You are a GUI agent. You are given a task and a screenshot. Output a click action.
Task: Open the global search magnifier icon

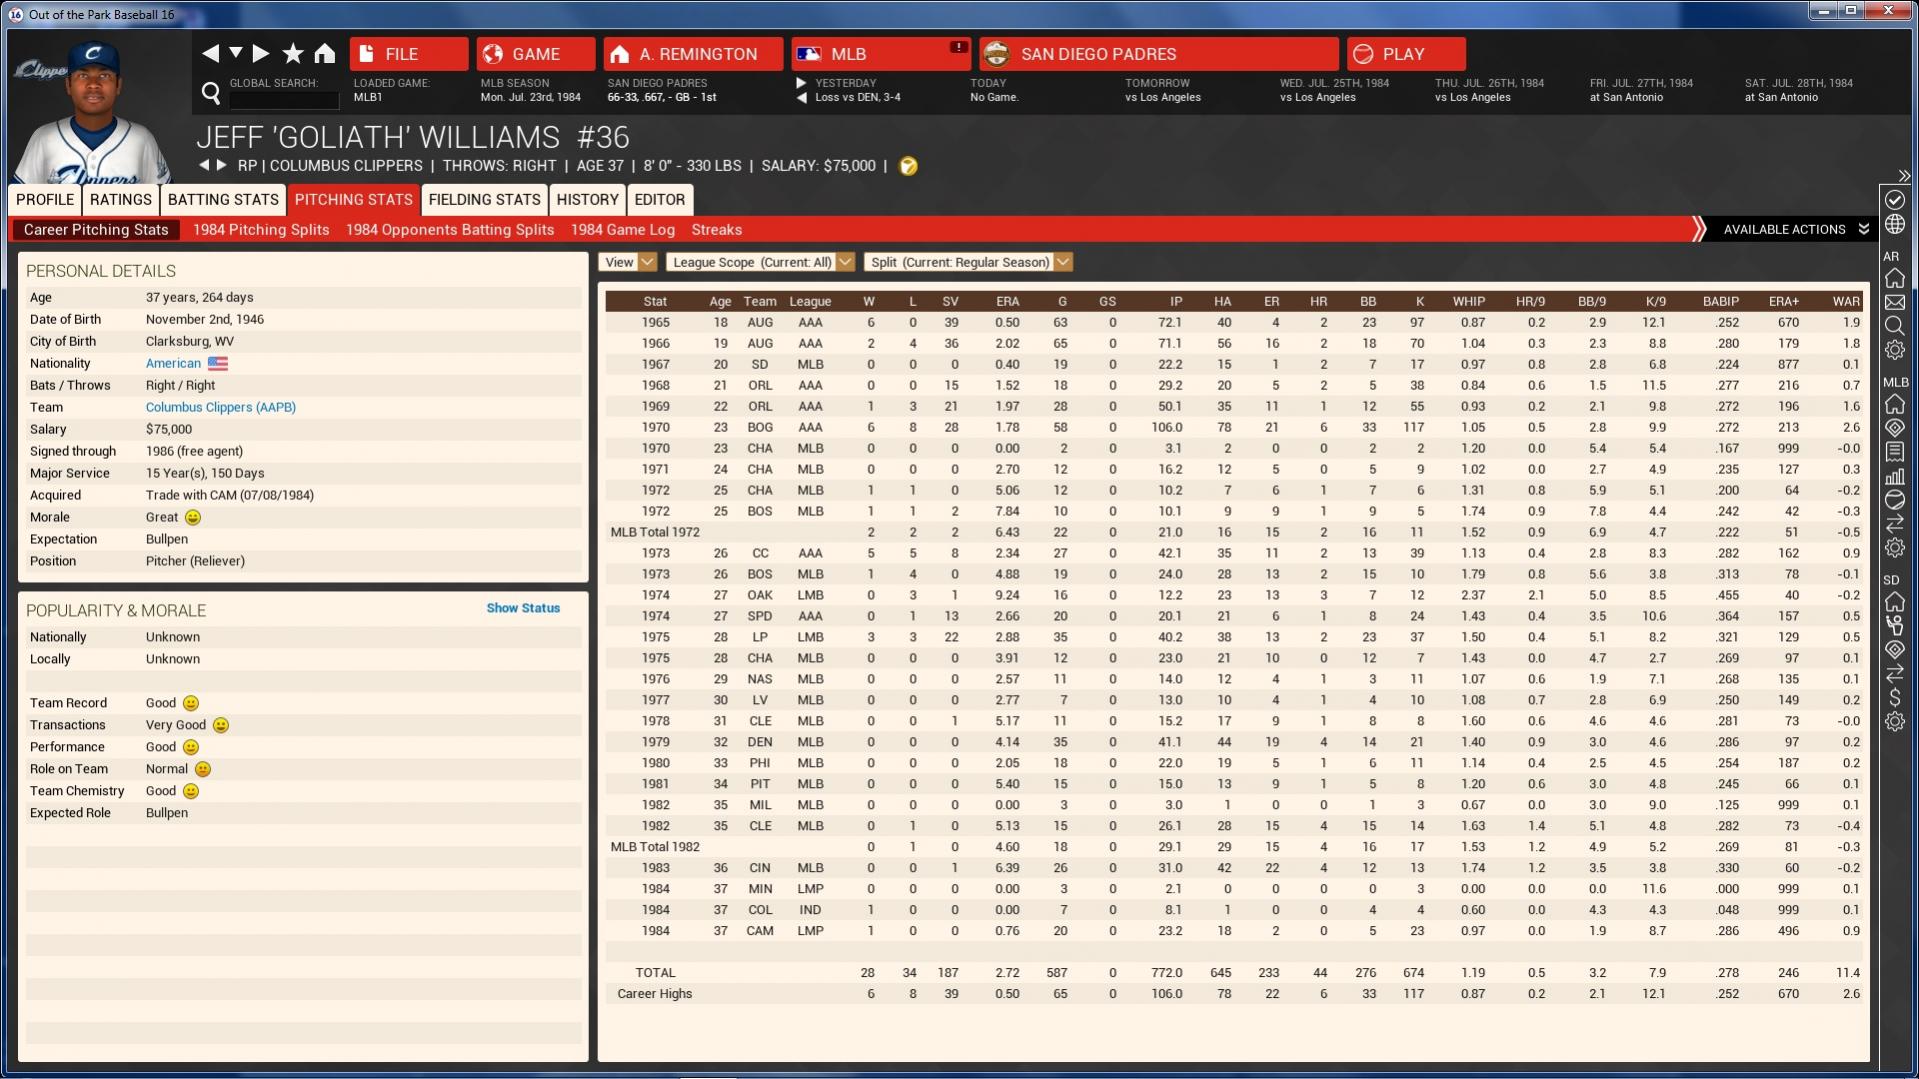click(211, 94)
